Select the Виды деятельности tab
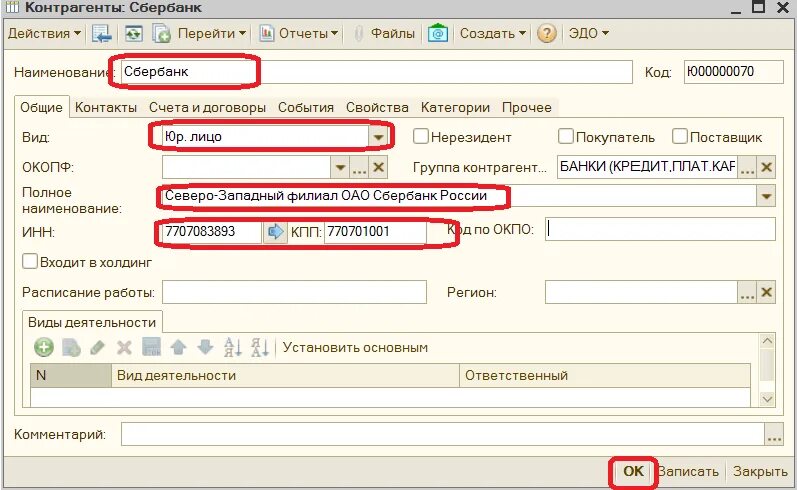 [92, 322]
